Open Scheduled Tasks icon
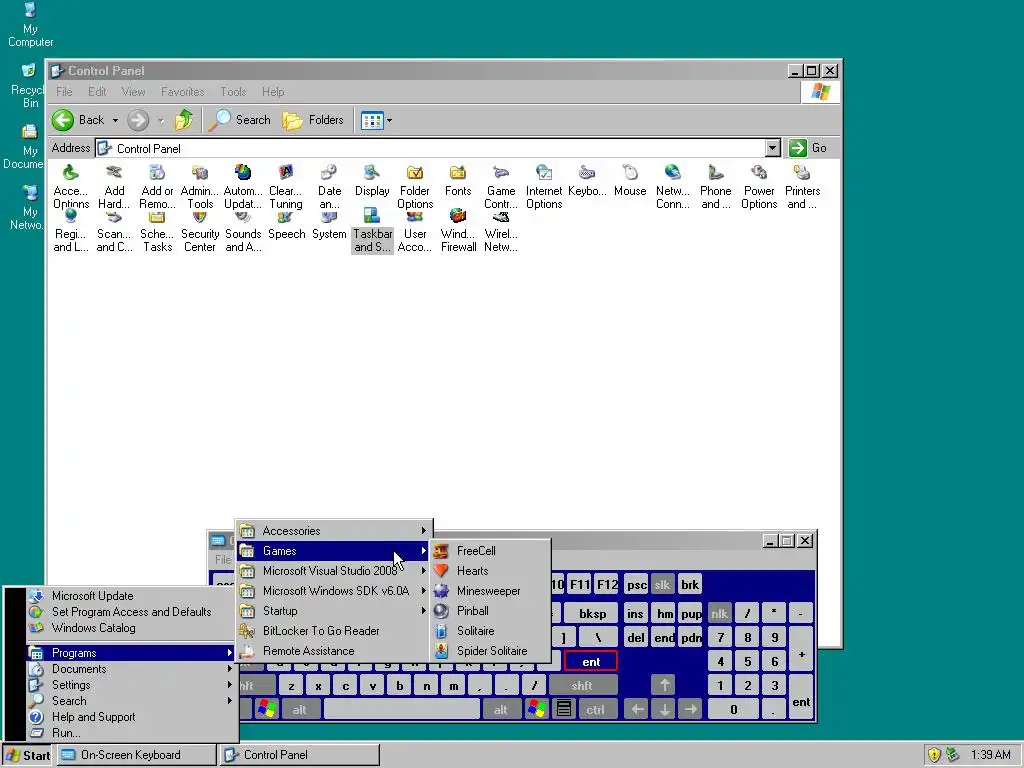Image resolution: width=1024 pixels, height=768 pixels. click(x=157, y=232)
